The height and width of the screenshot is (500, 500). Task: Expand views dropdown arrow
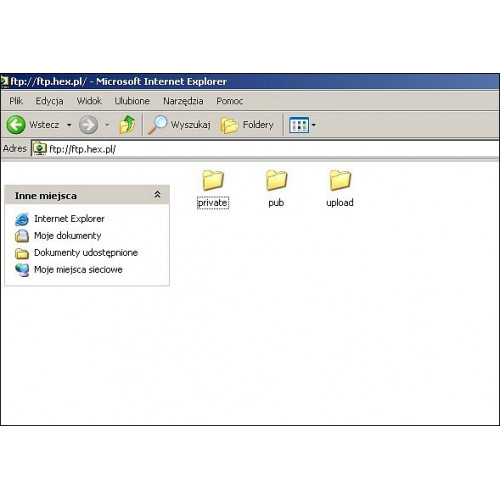click(314, 125)
